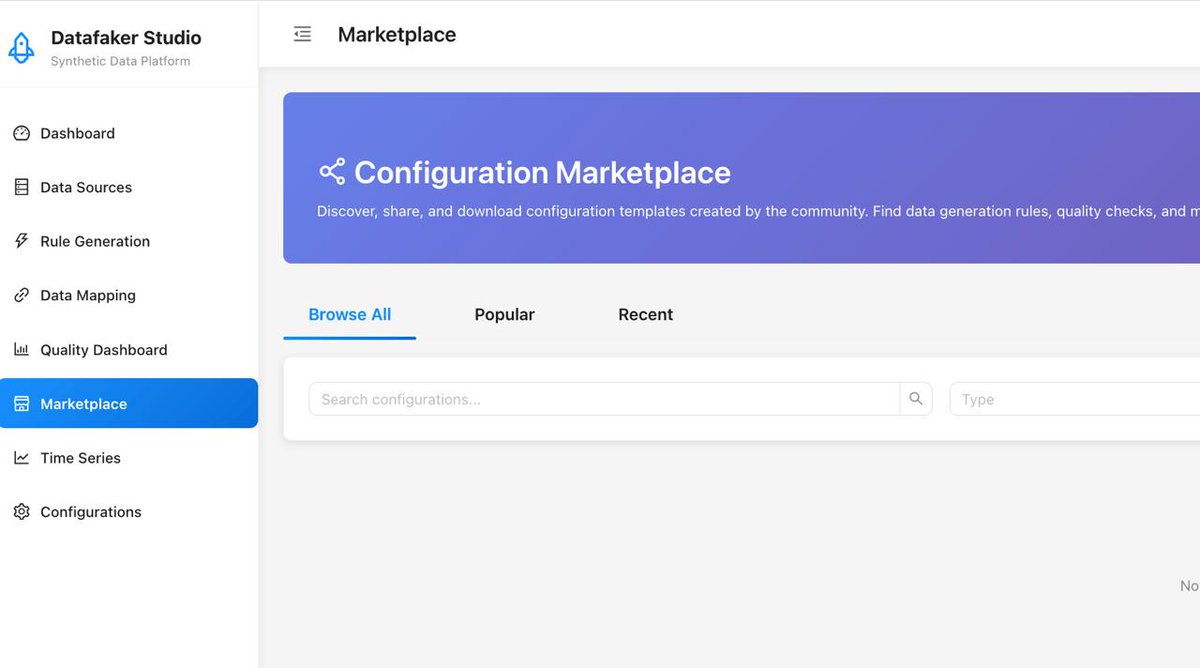Switch to the Popular tab
This screenshot has height=668, width=1200.
(504, 314)
